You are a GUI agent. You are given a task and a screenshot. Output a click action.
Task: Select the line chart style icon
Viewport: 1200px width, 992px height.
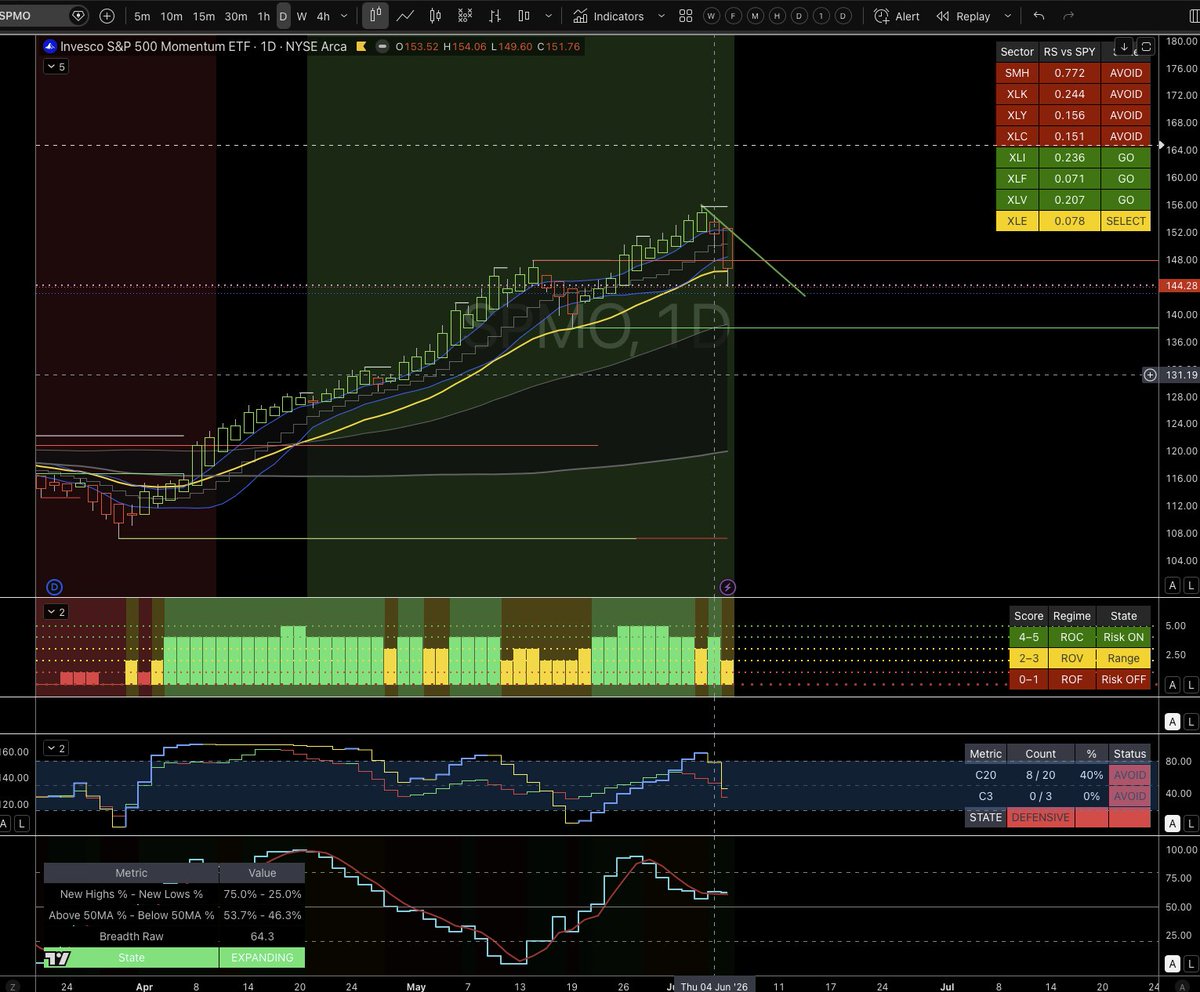(x=406, y=16)
